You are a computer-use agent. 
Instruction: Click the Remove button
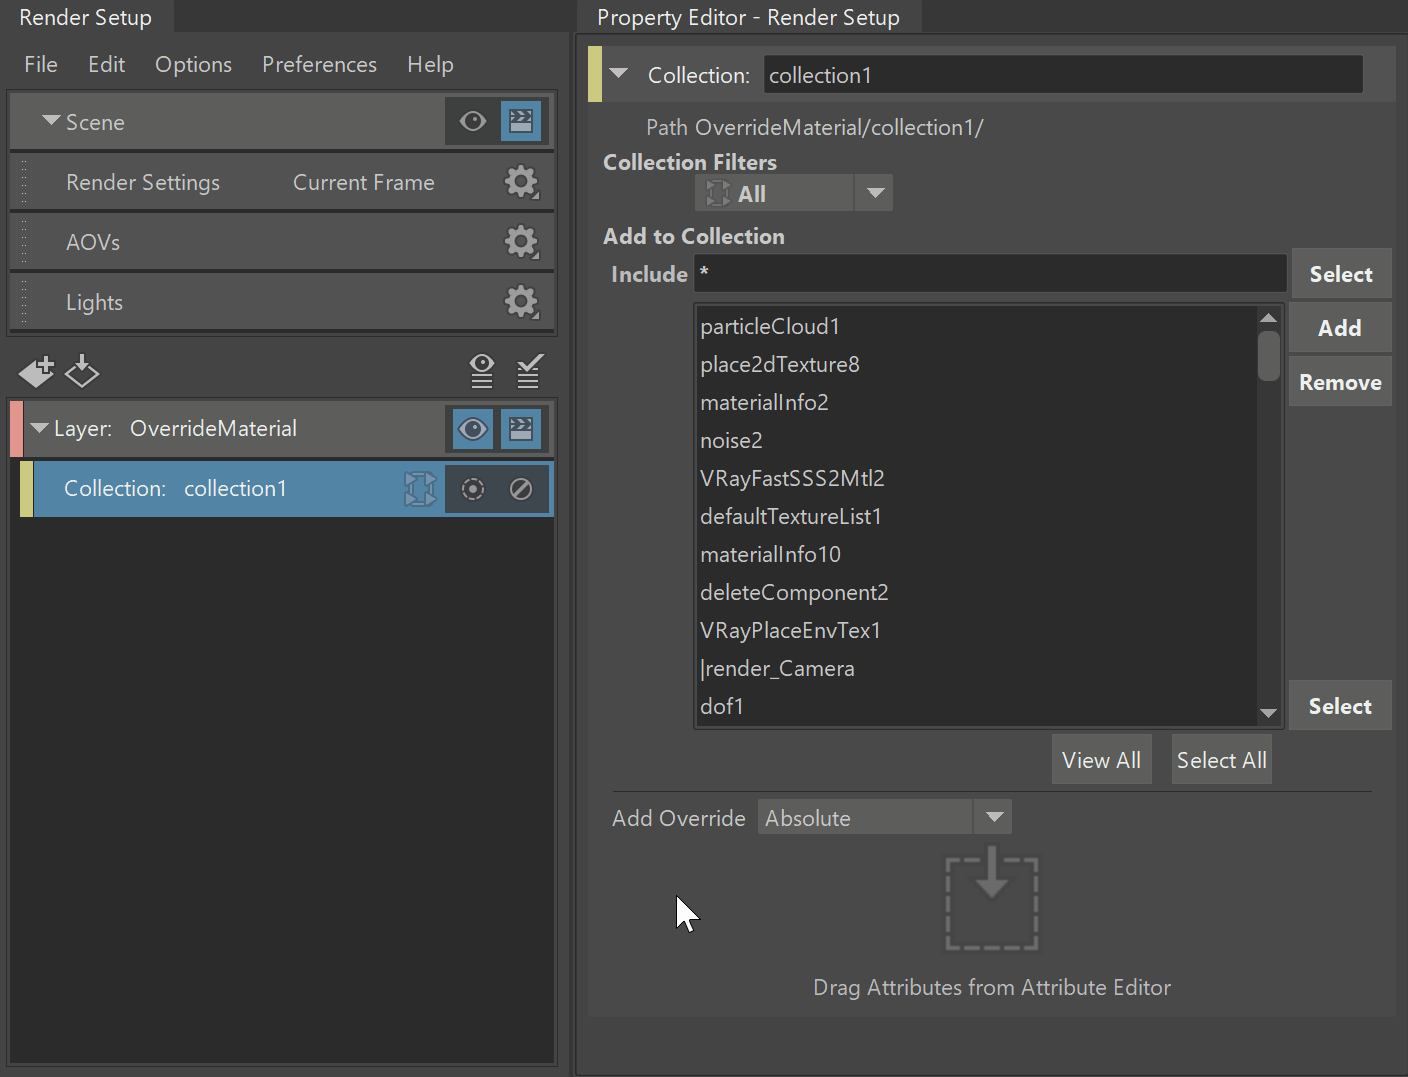click(1340, 382)
